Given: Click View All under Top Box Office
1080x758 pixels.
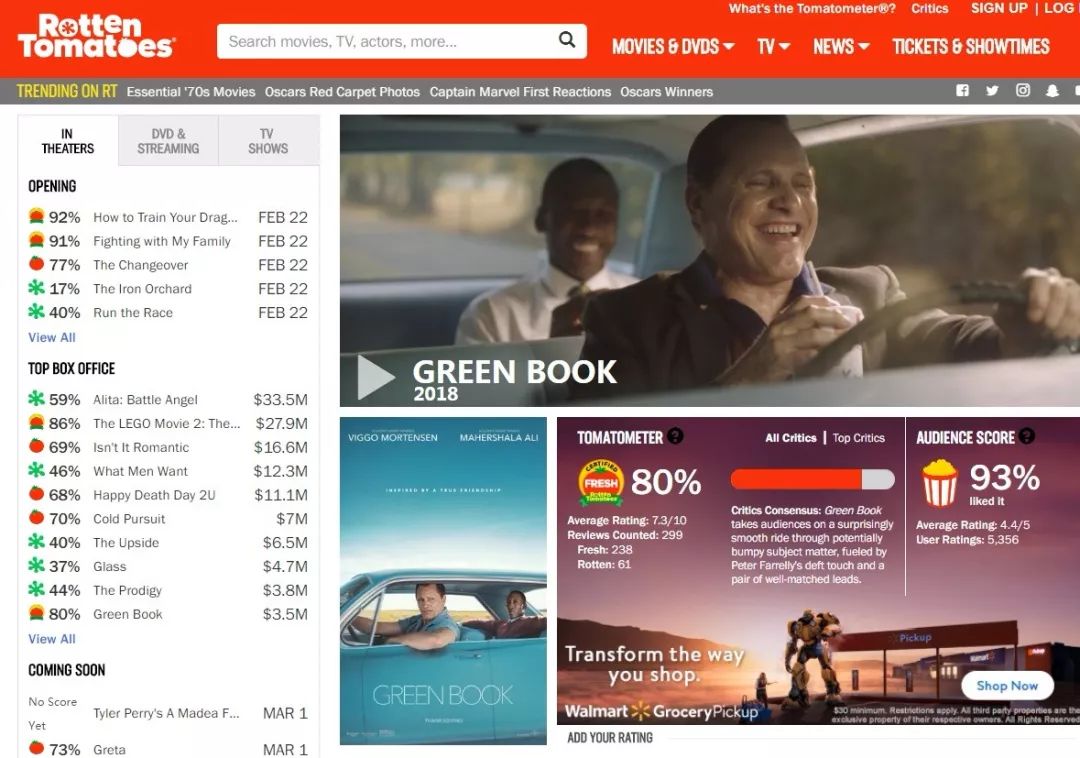Looking at the screenshot, I should pos(52,639).
